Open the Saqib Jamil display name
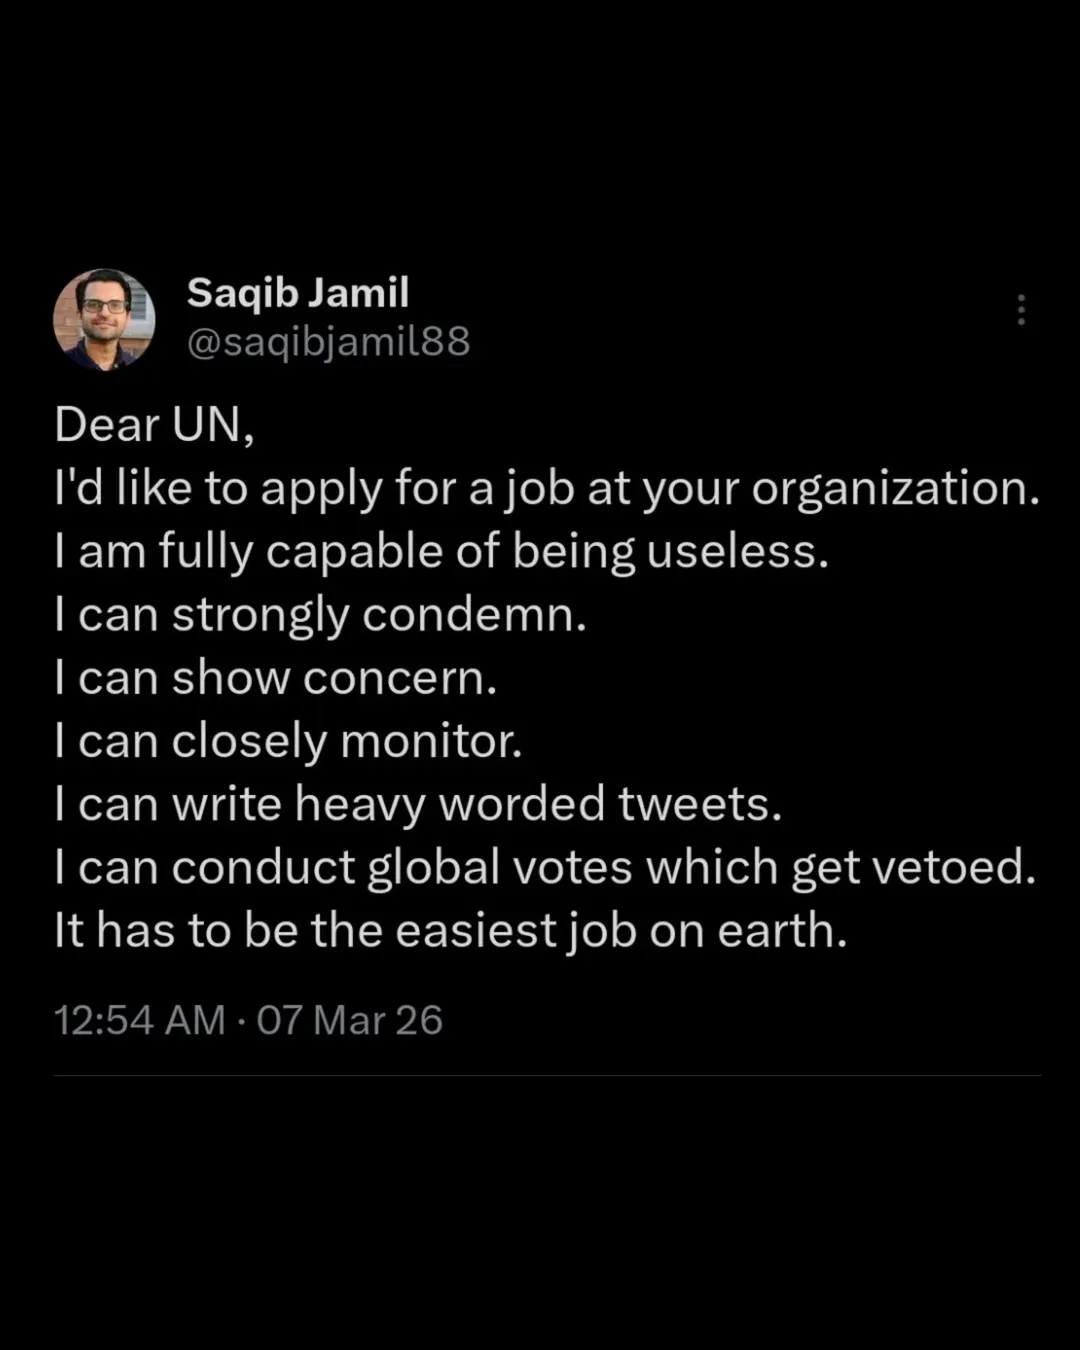The height and width of the screenshot is (1350, 1080). click(298, 293)
